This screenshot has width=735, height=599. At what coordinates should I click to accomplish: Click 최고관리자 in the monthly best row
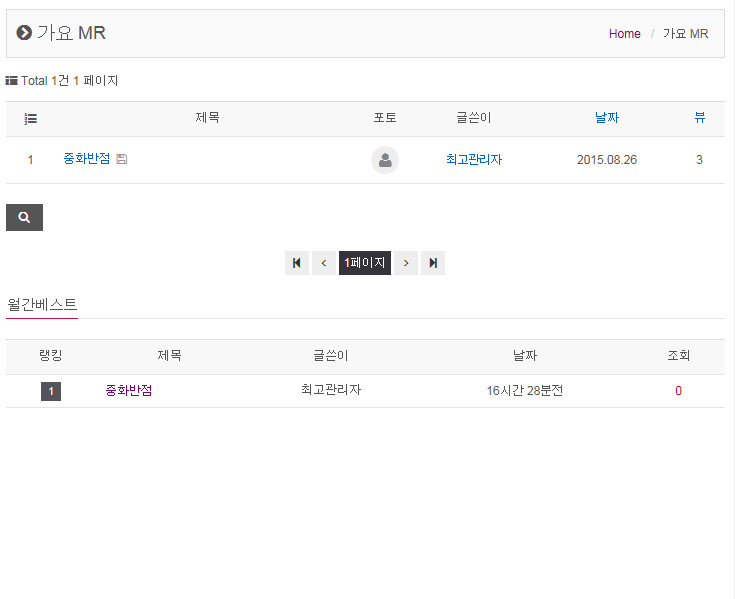point(331,389)
